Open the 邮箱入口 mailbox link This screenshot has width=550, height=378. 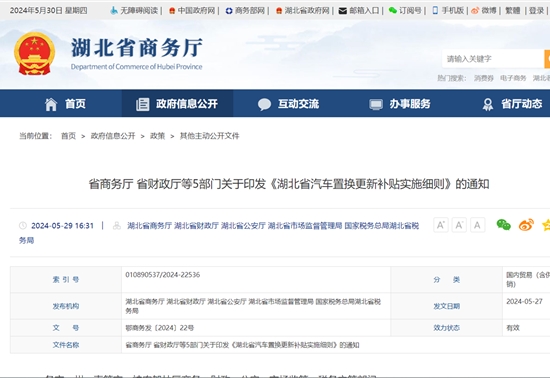[364, 11]
